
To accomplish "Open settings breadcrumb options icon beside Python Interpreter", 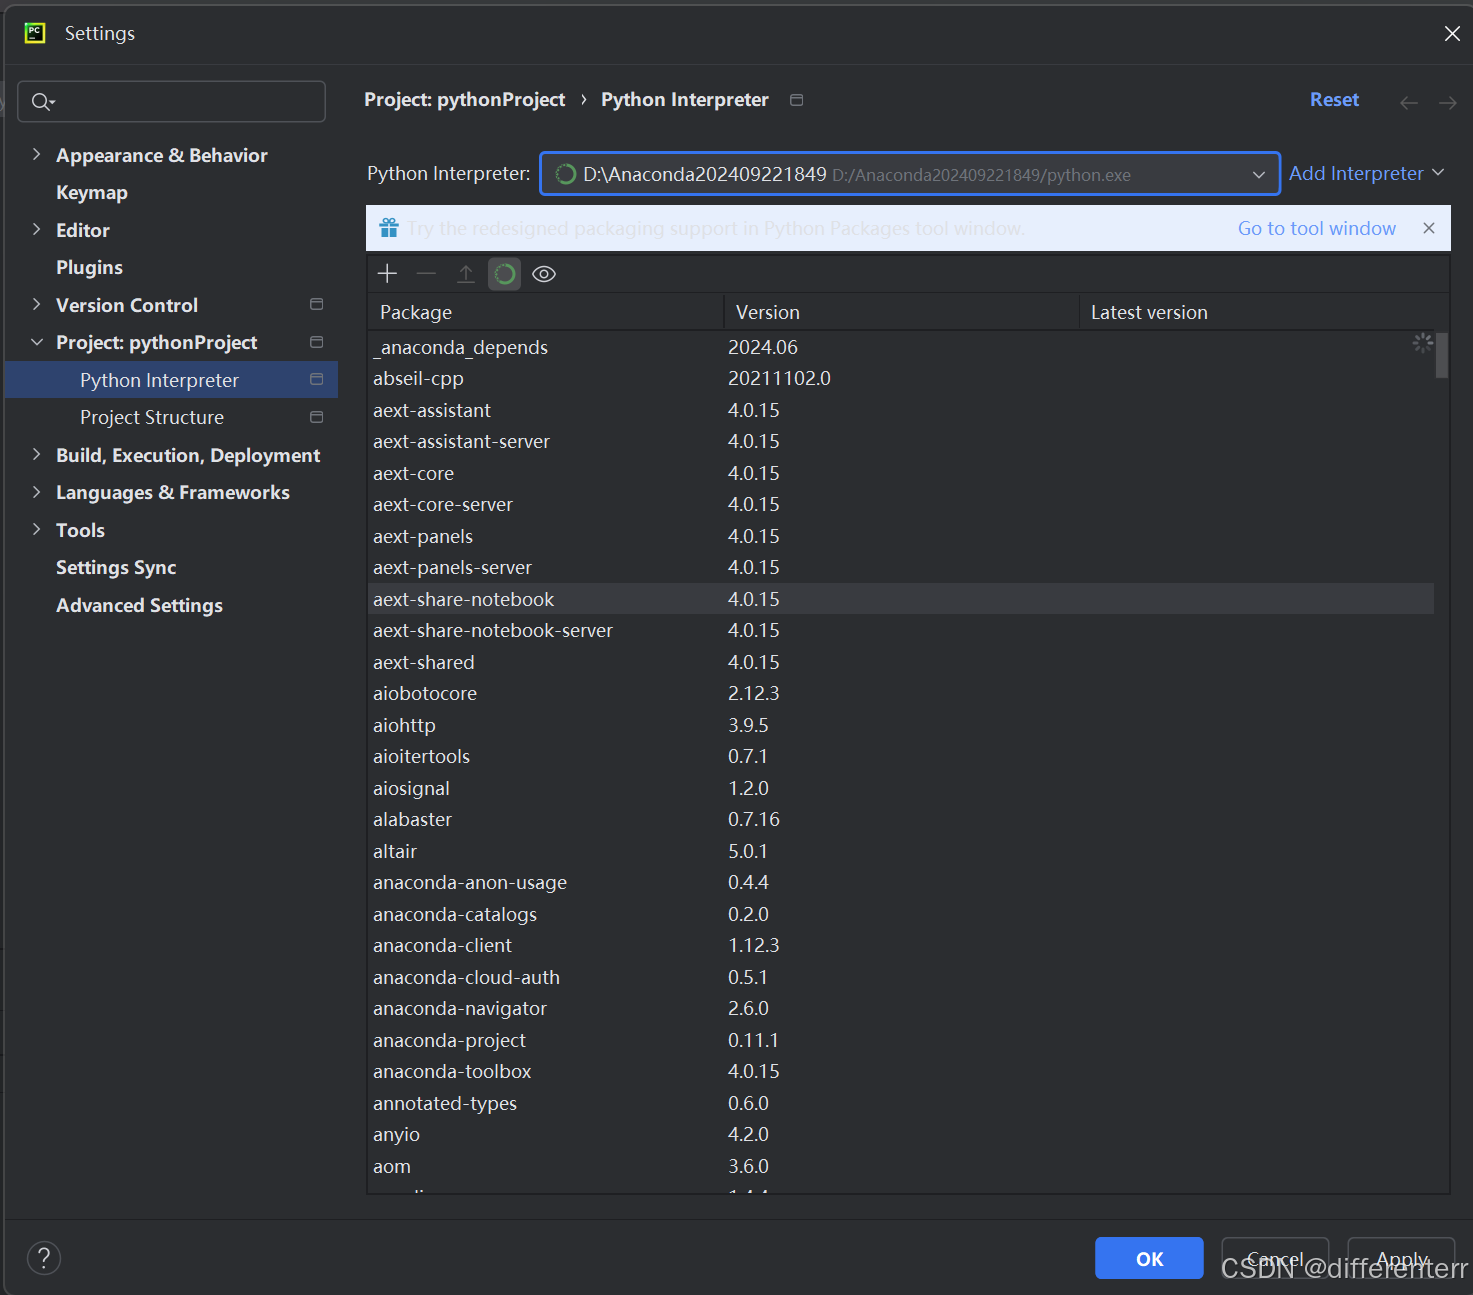I will click(x=796, y=100).
